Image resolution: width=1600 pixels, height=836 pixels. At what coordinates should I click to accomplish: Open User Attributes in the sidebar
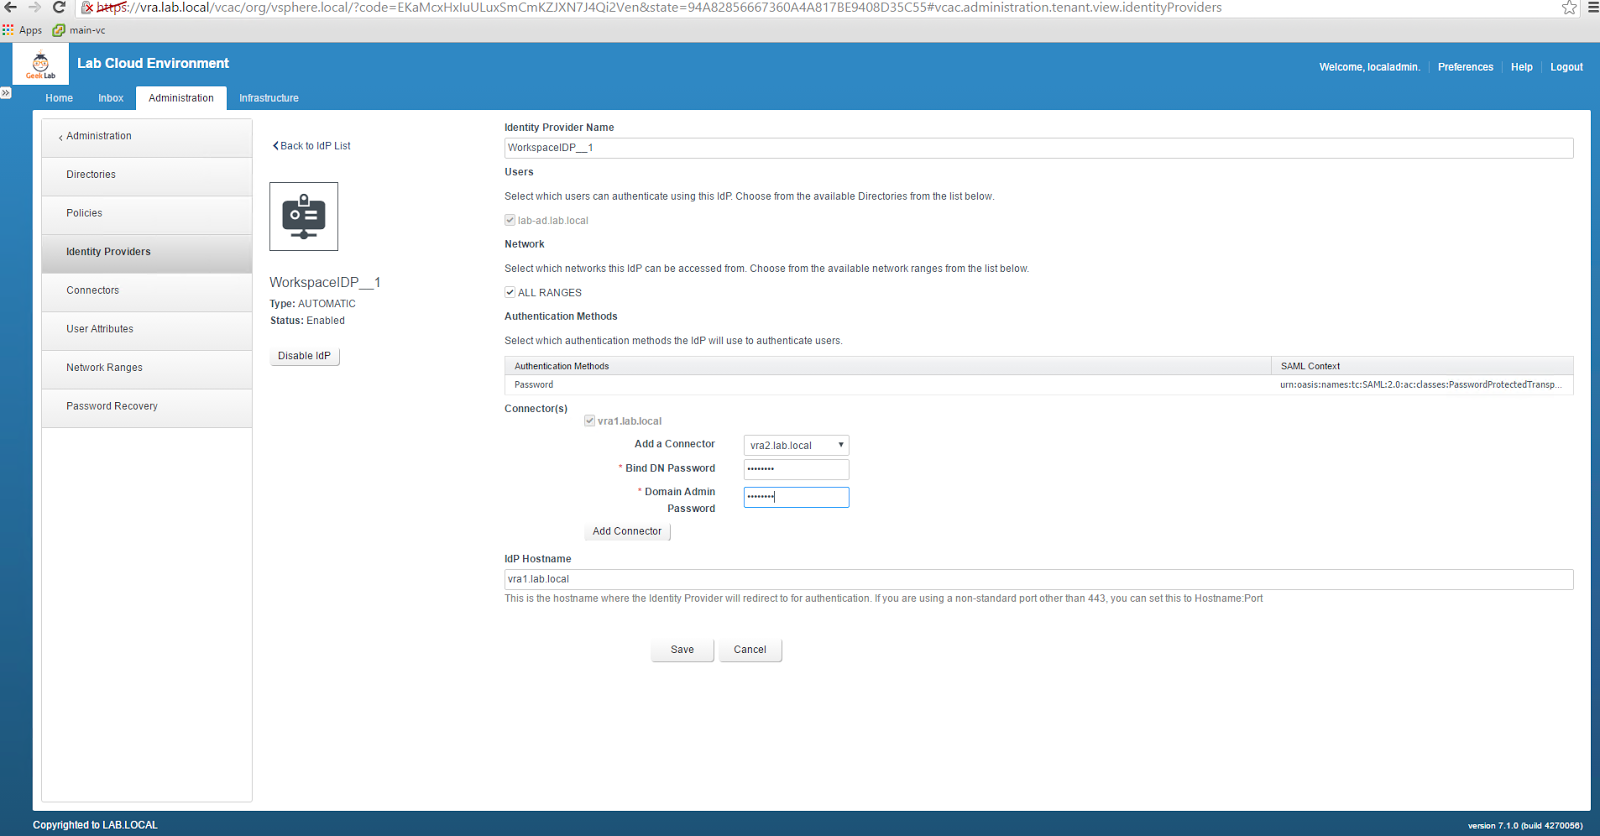pos(147,329)
